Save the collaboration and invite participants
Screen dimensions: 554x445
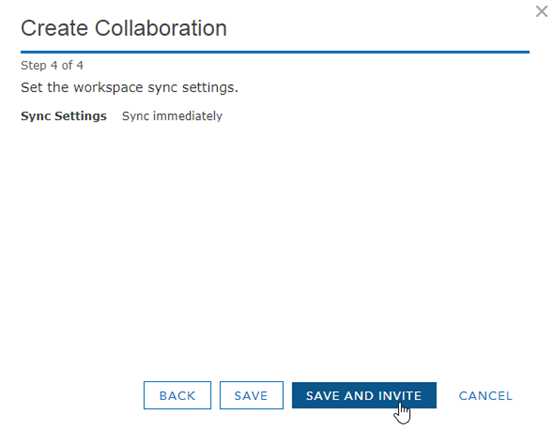[364, 395]
